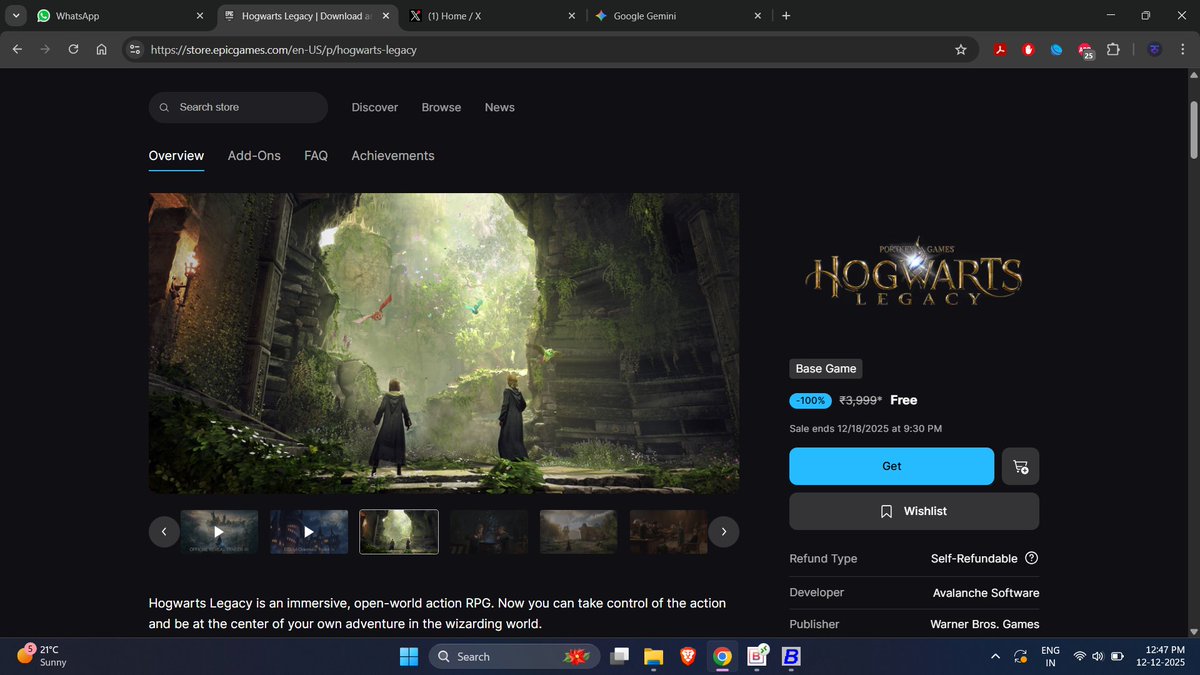Open the Wi-Fi network tray icon
Screen dimensions: 1200x675
click(1080, 656)
